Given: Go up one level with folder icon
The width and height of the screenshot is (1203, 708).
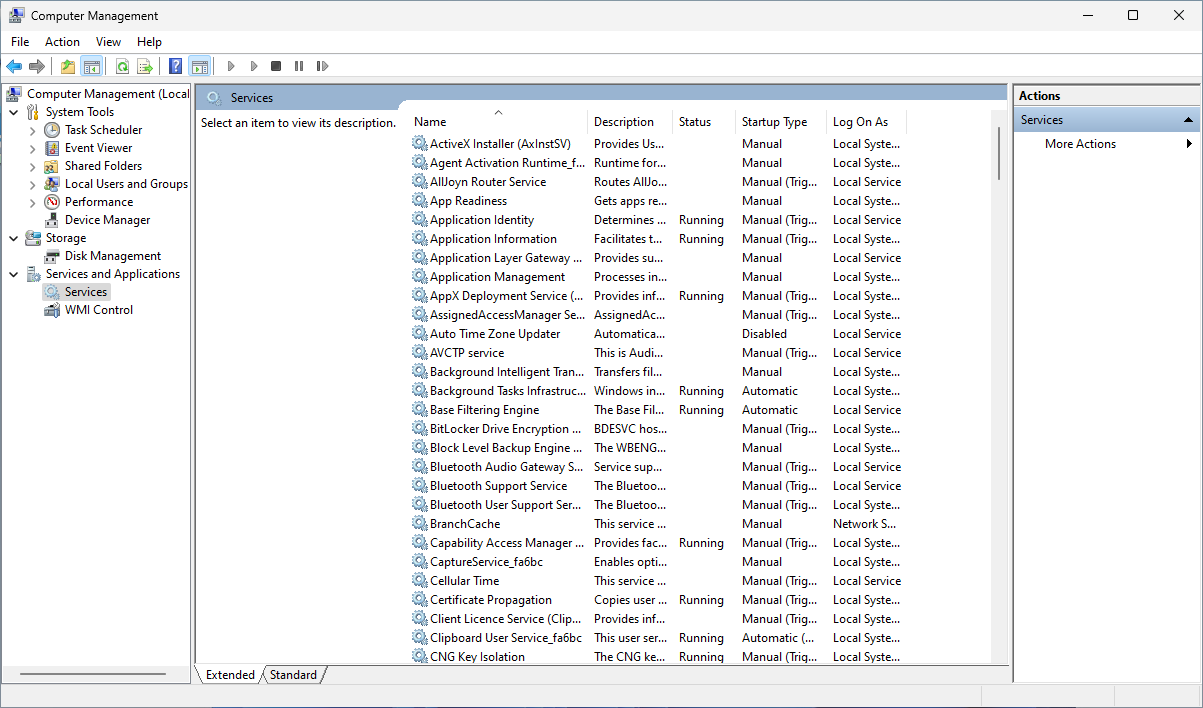Looking at the screenshot, I should (68, 66).
